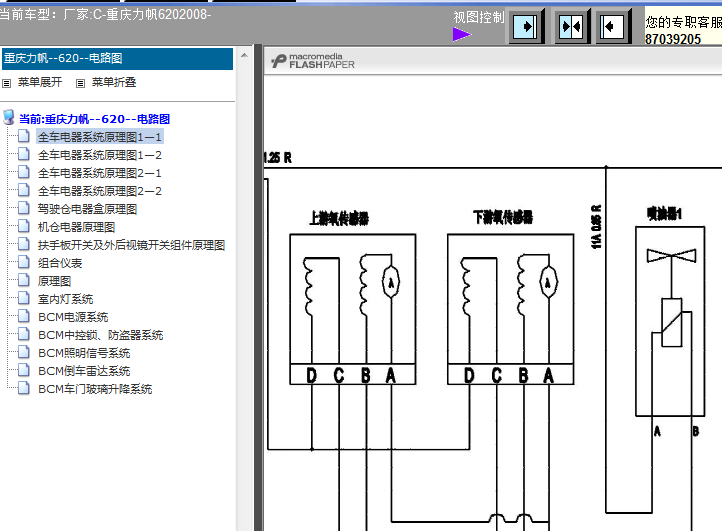Click page icon beside BCM倒车雷达系统
The image size is (722, 531).
click(24, 370)
